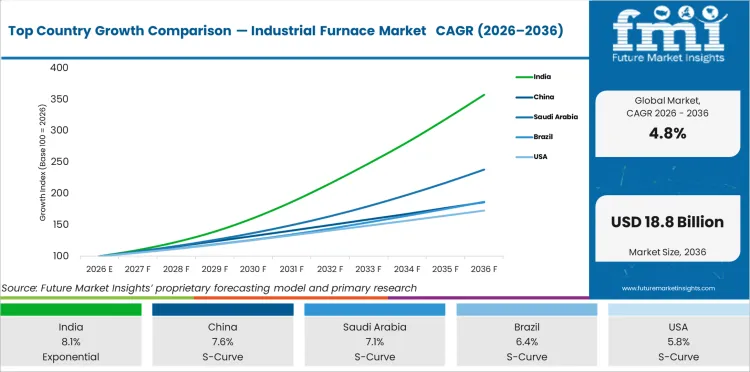750x372 pixels.
Task: Click the 2029 F axis label
Action: 215,269
